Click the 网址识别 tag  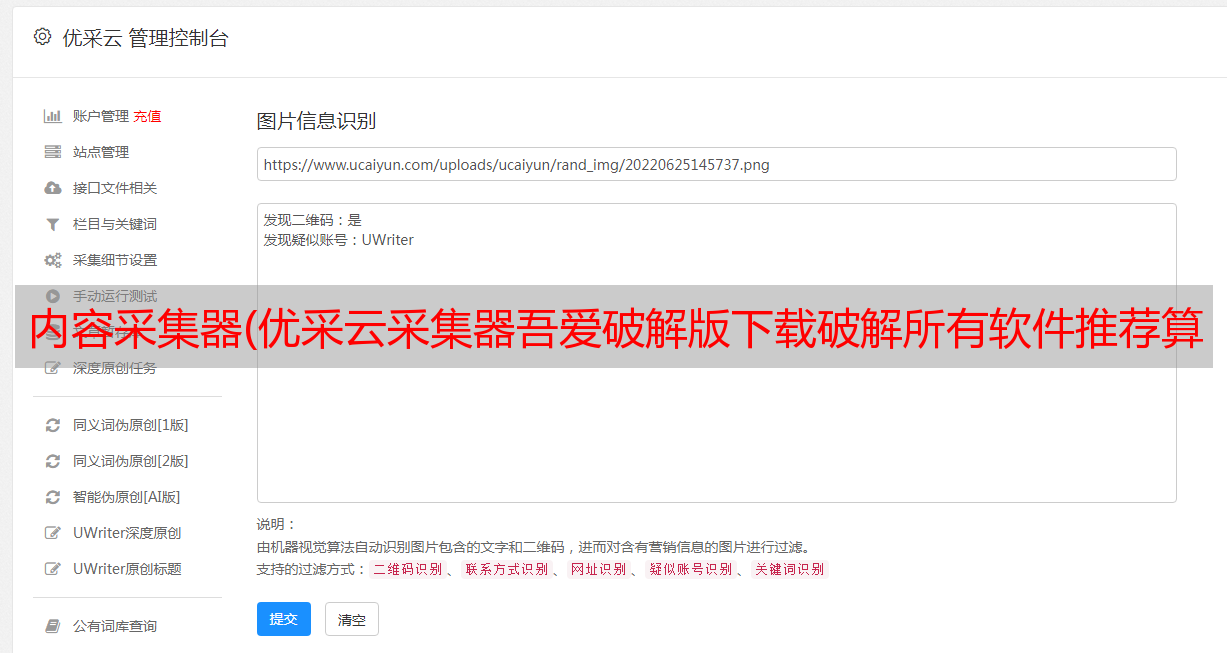(598, 569)
